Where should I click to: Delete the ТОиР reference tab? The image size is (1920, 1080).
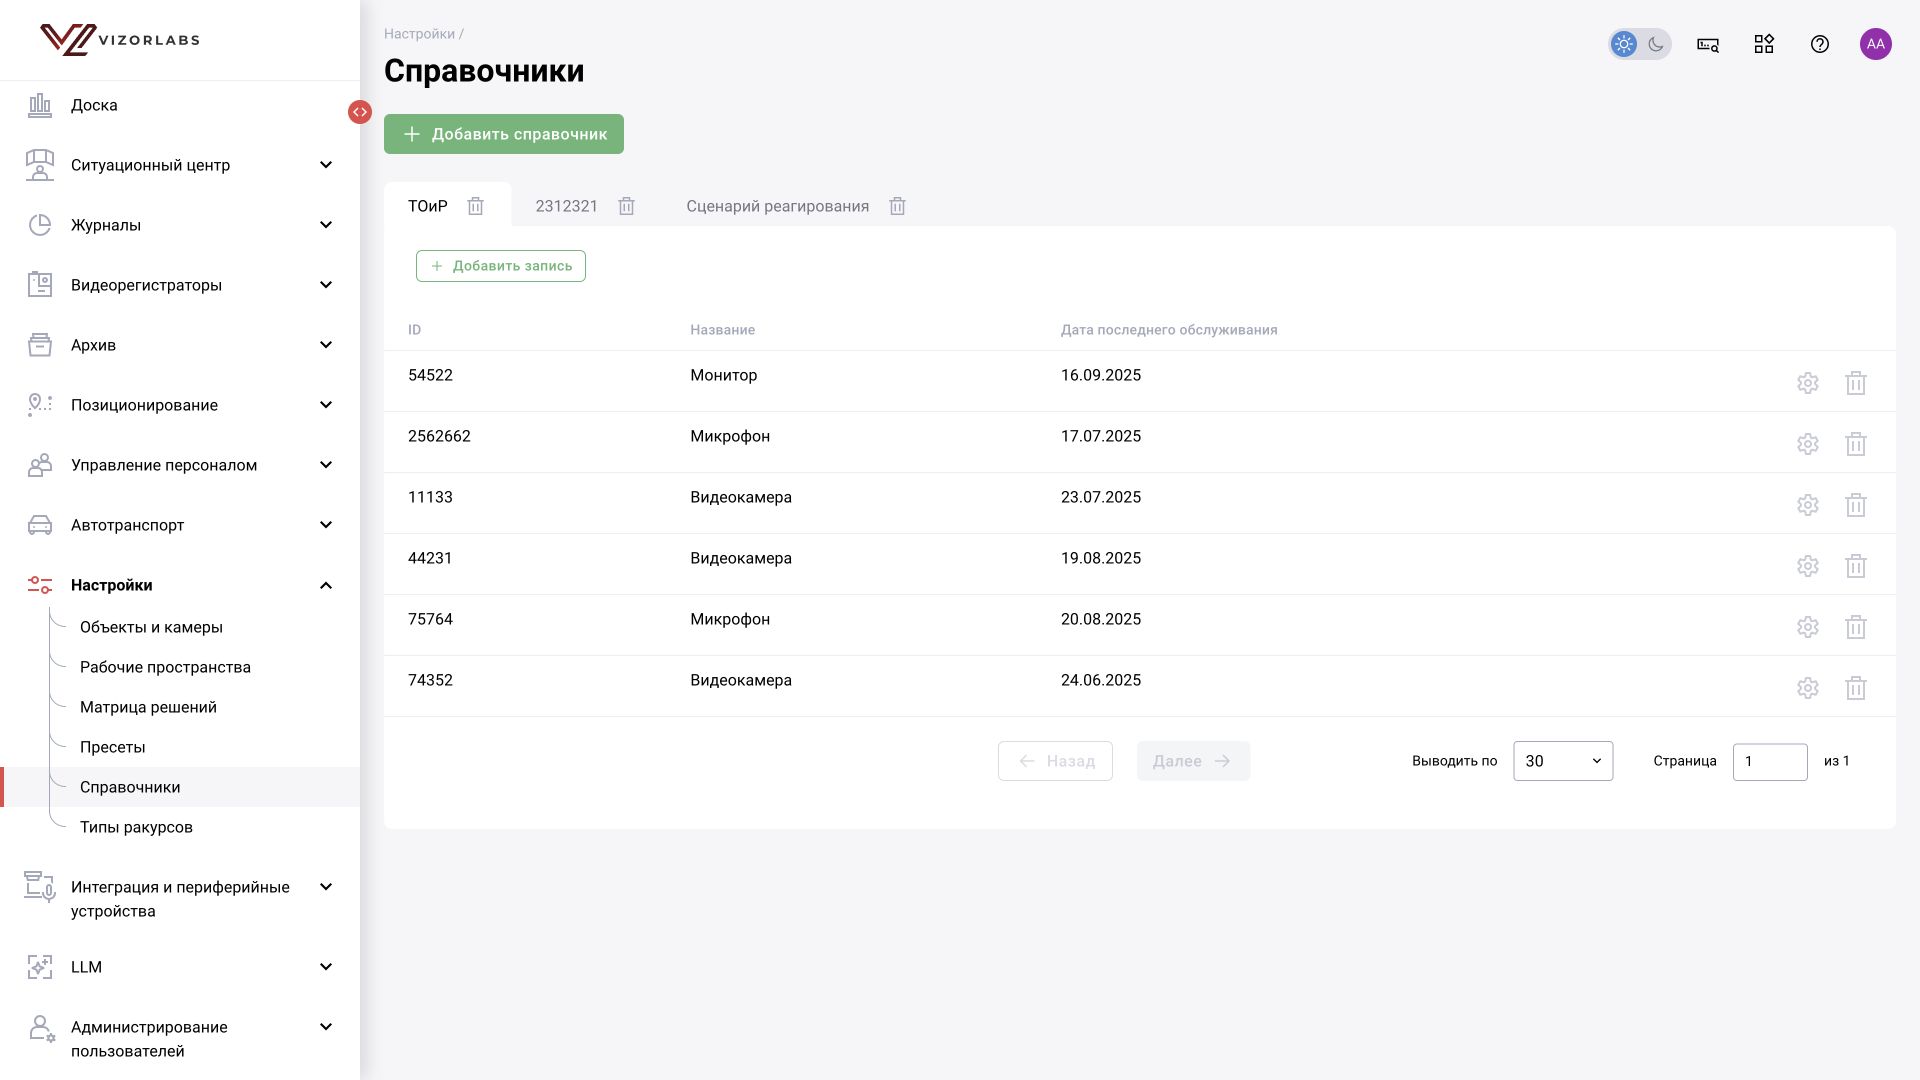tap(476, 206)
